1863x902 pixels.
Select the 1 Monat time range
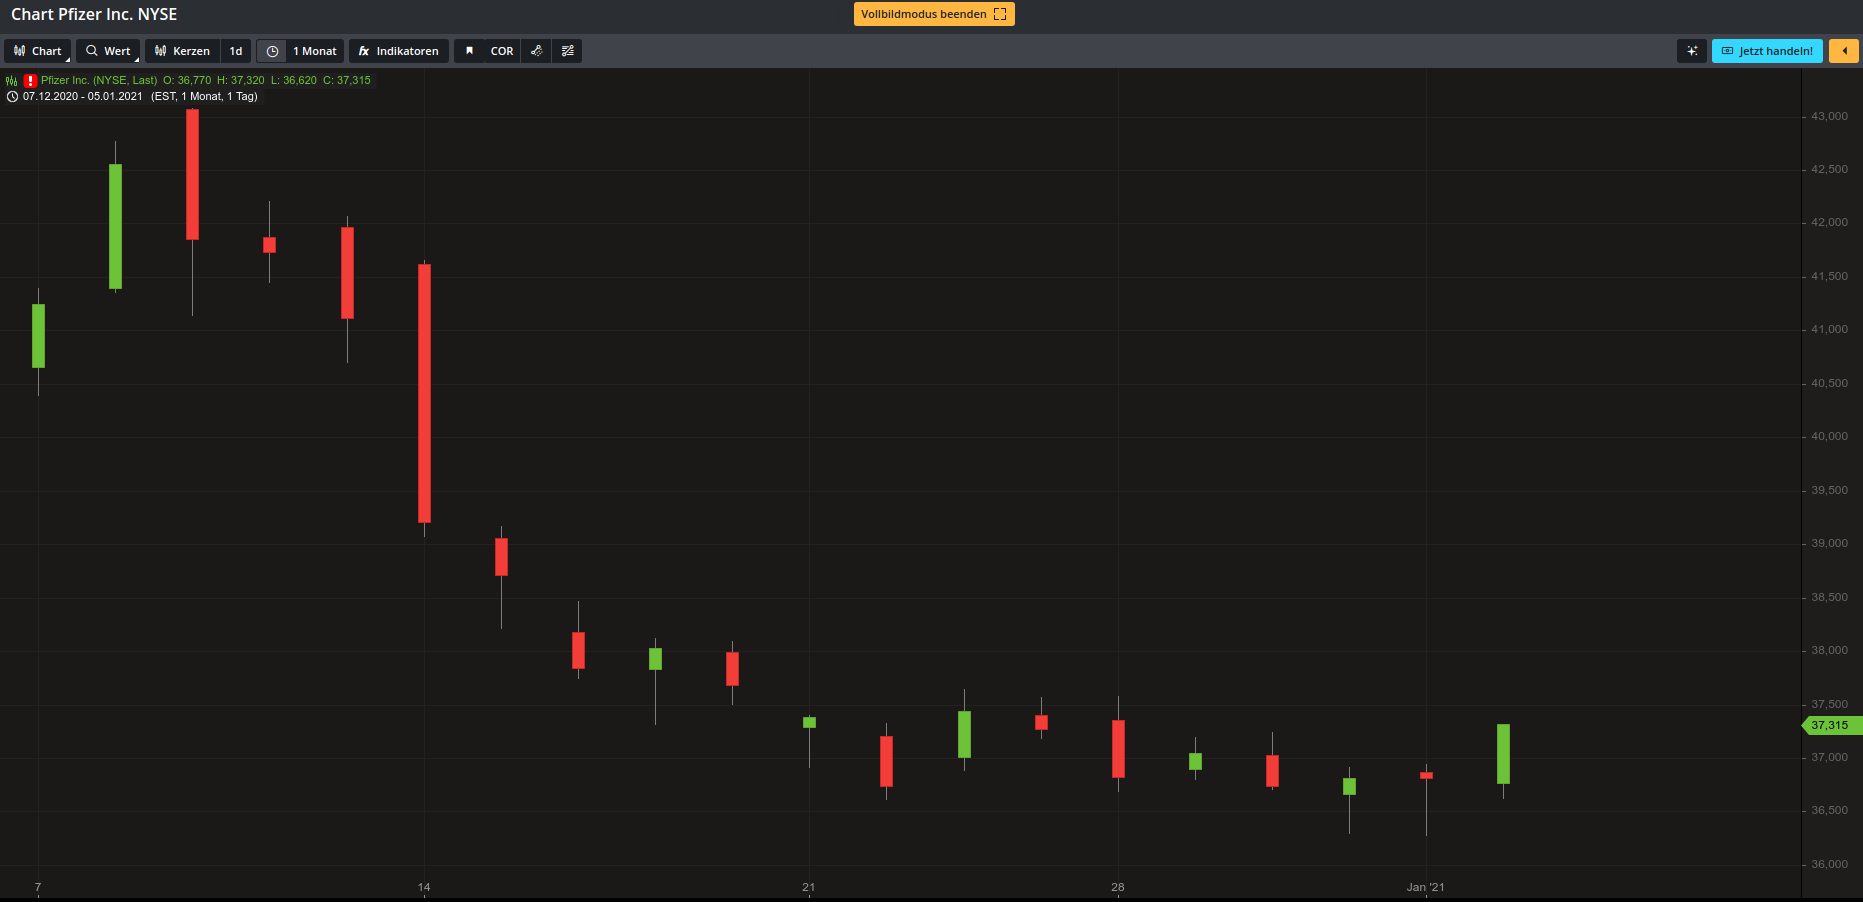click(x=315, y=51)
